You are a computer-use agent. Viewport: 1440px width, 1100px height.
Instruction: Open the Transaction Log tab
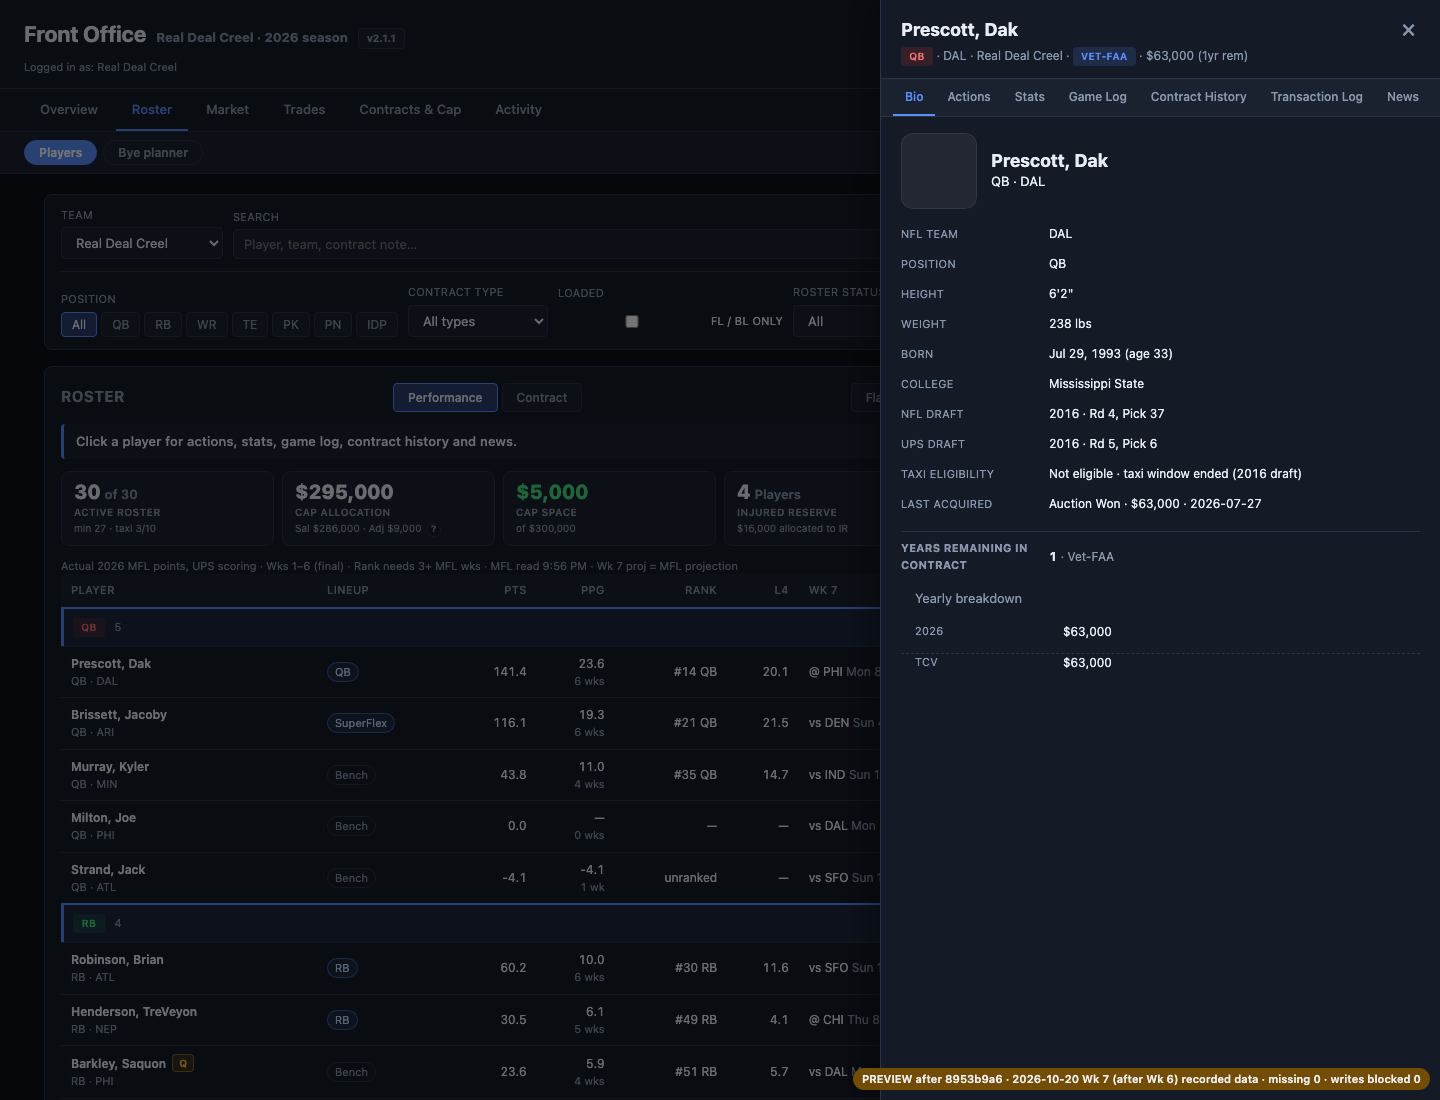(x=1316, y=97)
